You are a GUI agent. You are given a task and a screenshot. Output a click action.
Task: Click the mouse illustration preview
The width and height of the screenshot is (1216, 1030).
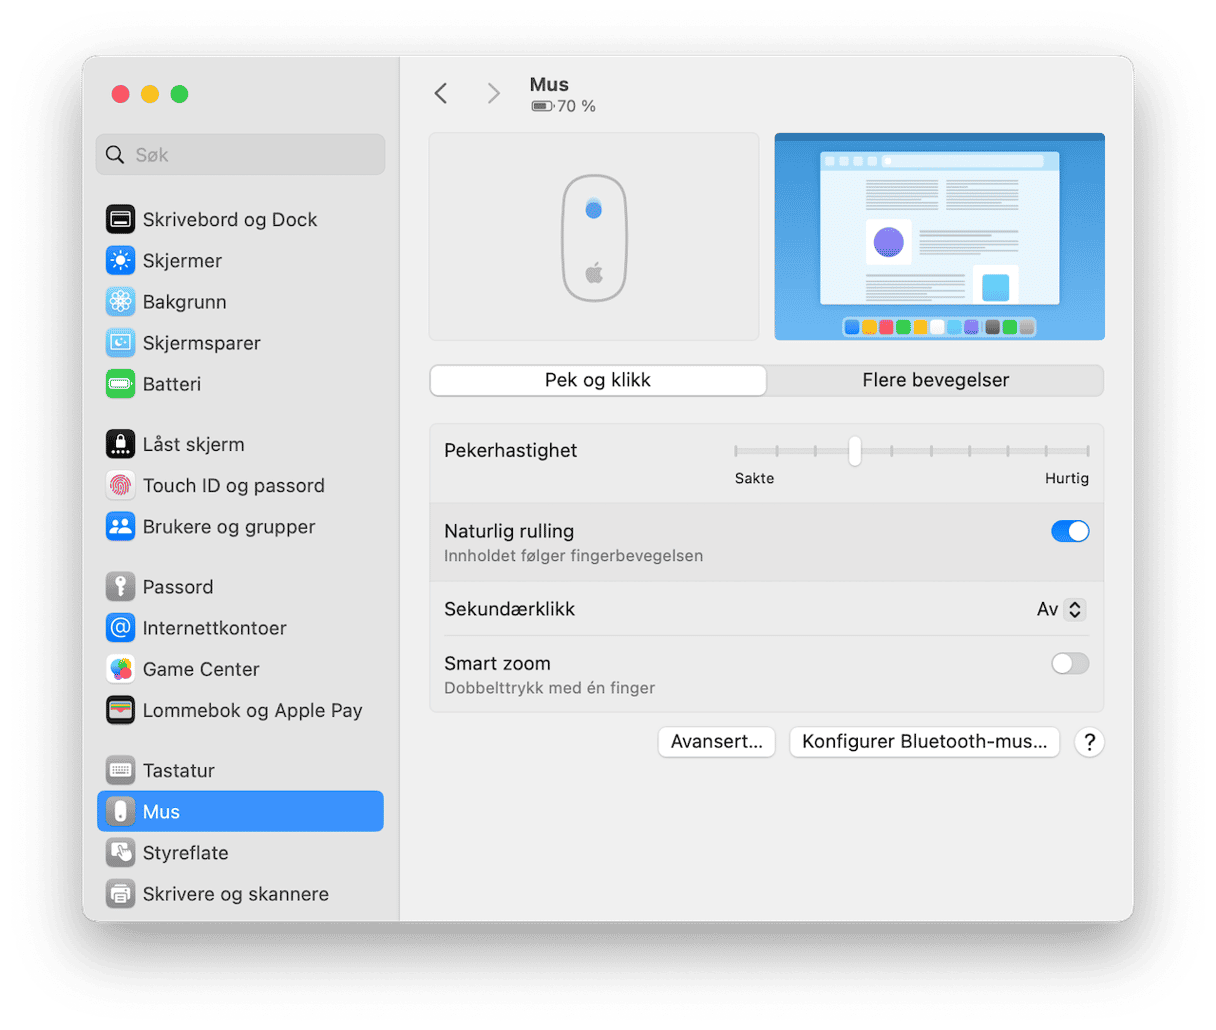coord(594,237)
